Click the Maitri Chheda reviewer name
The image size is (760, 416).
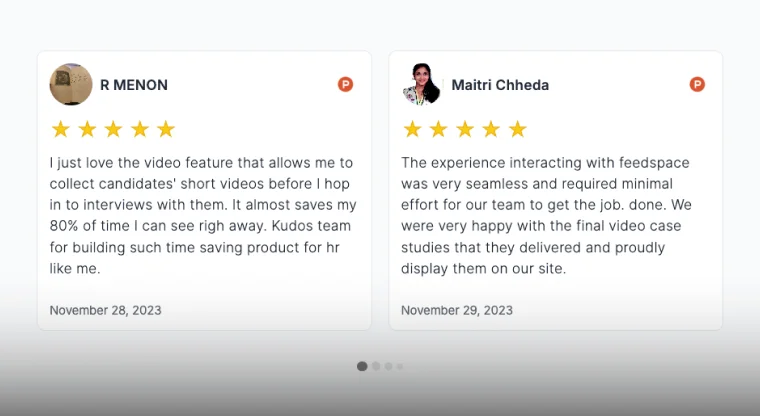(x=500, y=85)
